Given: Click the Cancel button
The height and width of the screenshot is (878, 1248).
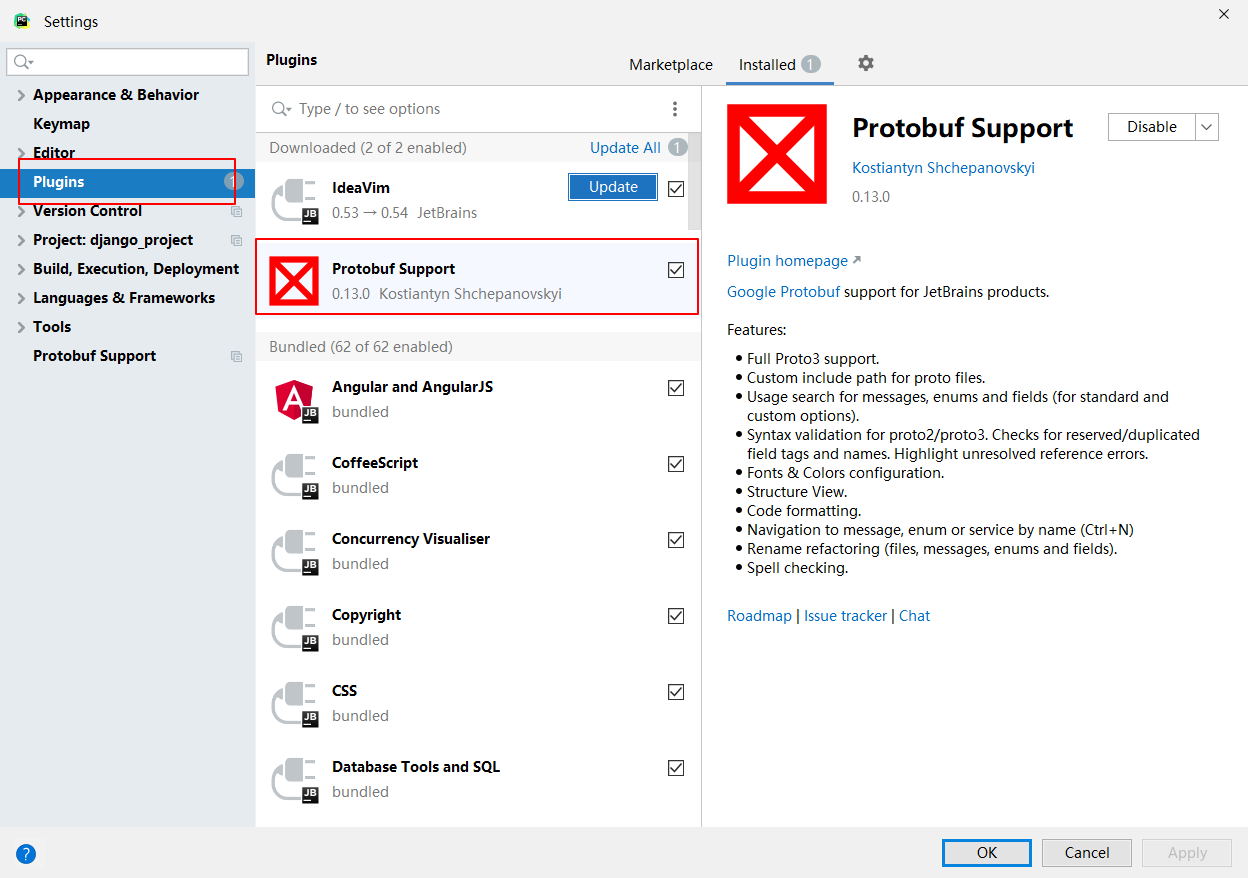Looking at the screenshot, I should 1087,853.
